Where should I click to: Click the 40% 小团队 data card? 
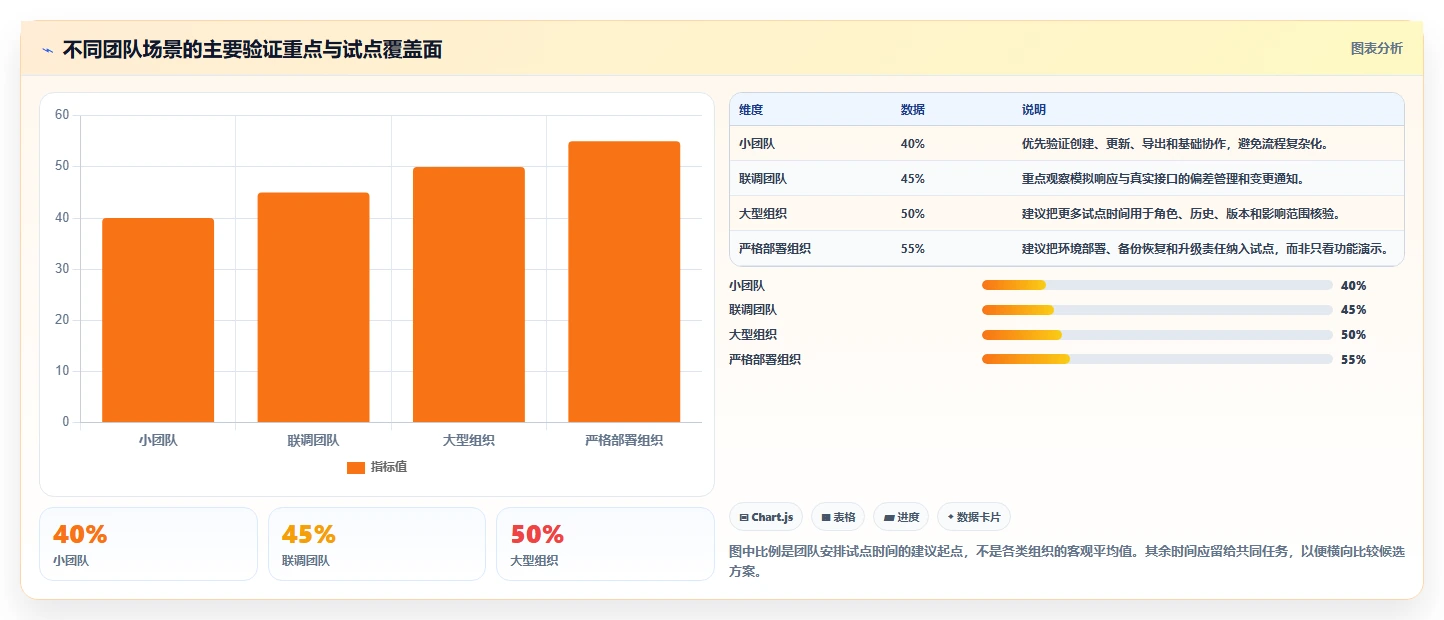[148, 544]
